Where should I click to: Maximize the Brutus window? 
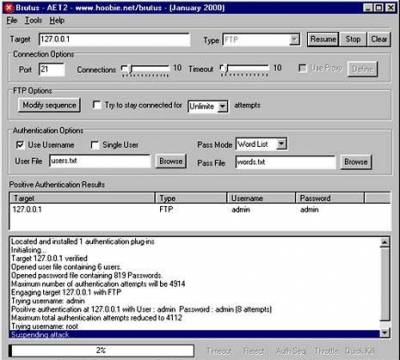[x=378, y=8]
